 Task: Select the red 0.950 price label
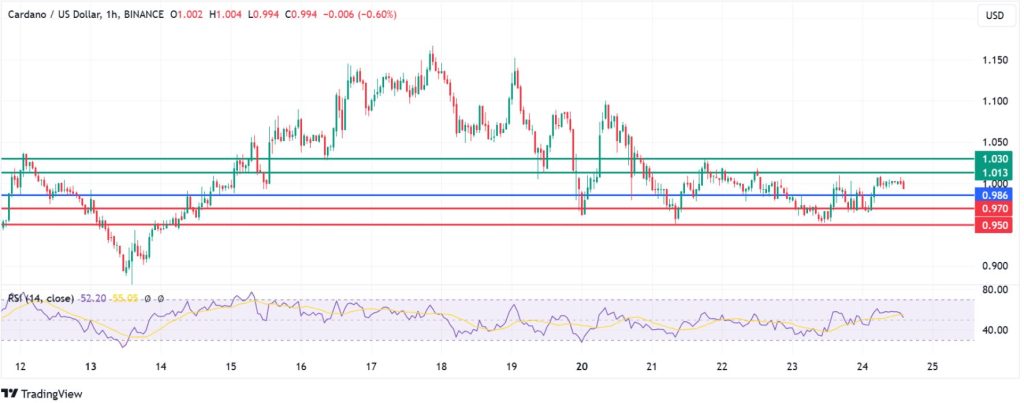pos(994,226)
